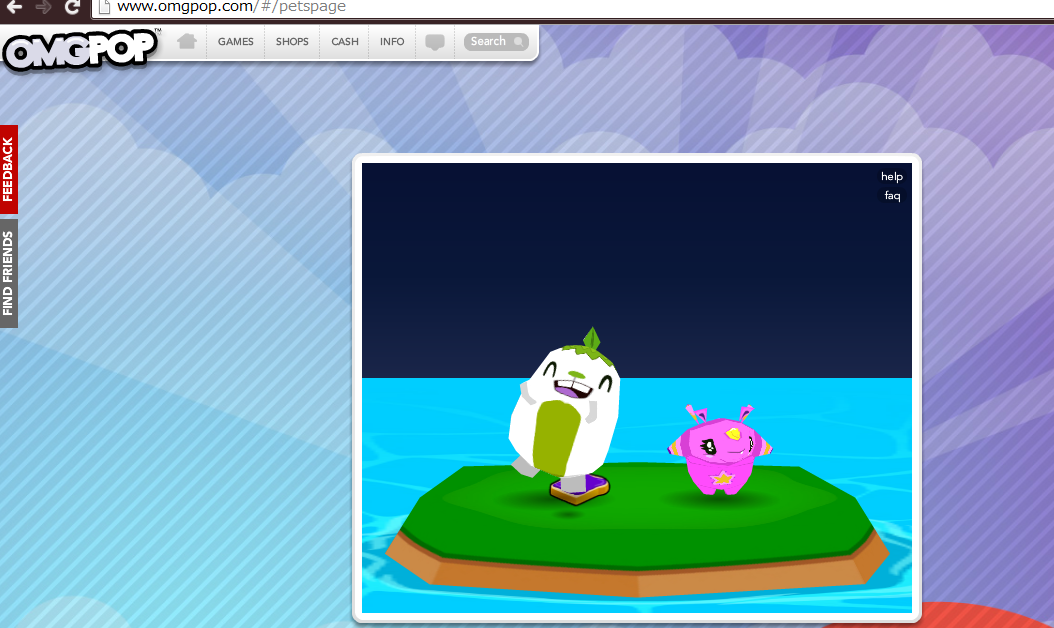Viewport: 1054px width, 628px height.
Task: Click the page icon in address bar
Action: click(104, 7)
